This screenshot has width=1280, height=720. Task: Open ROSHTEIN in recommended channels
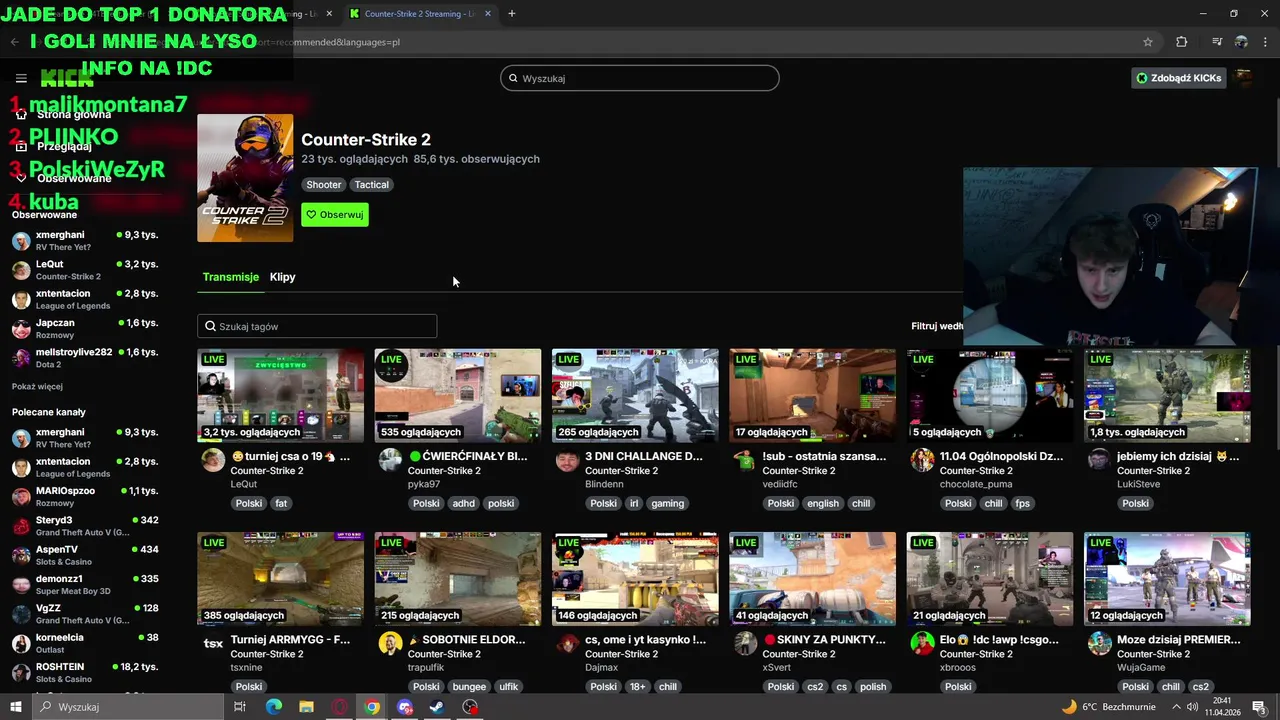(x=85, y=672)
